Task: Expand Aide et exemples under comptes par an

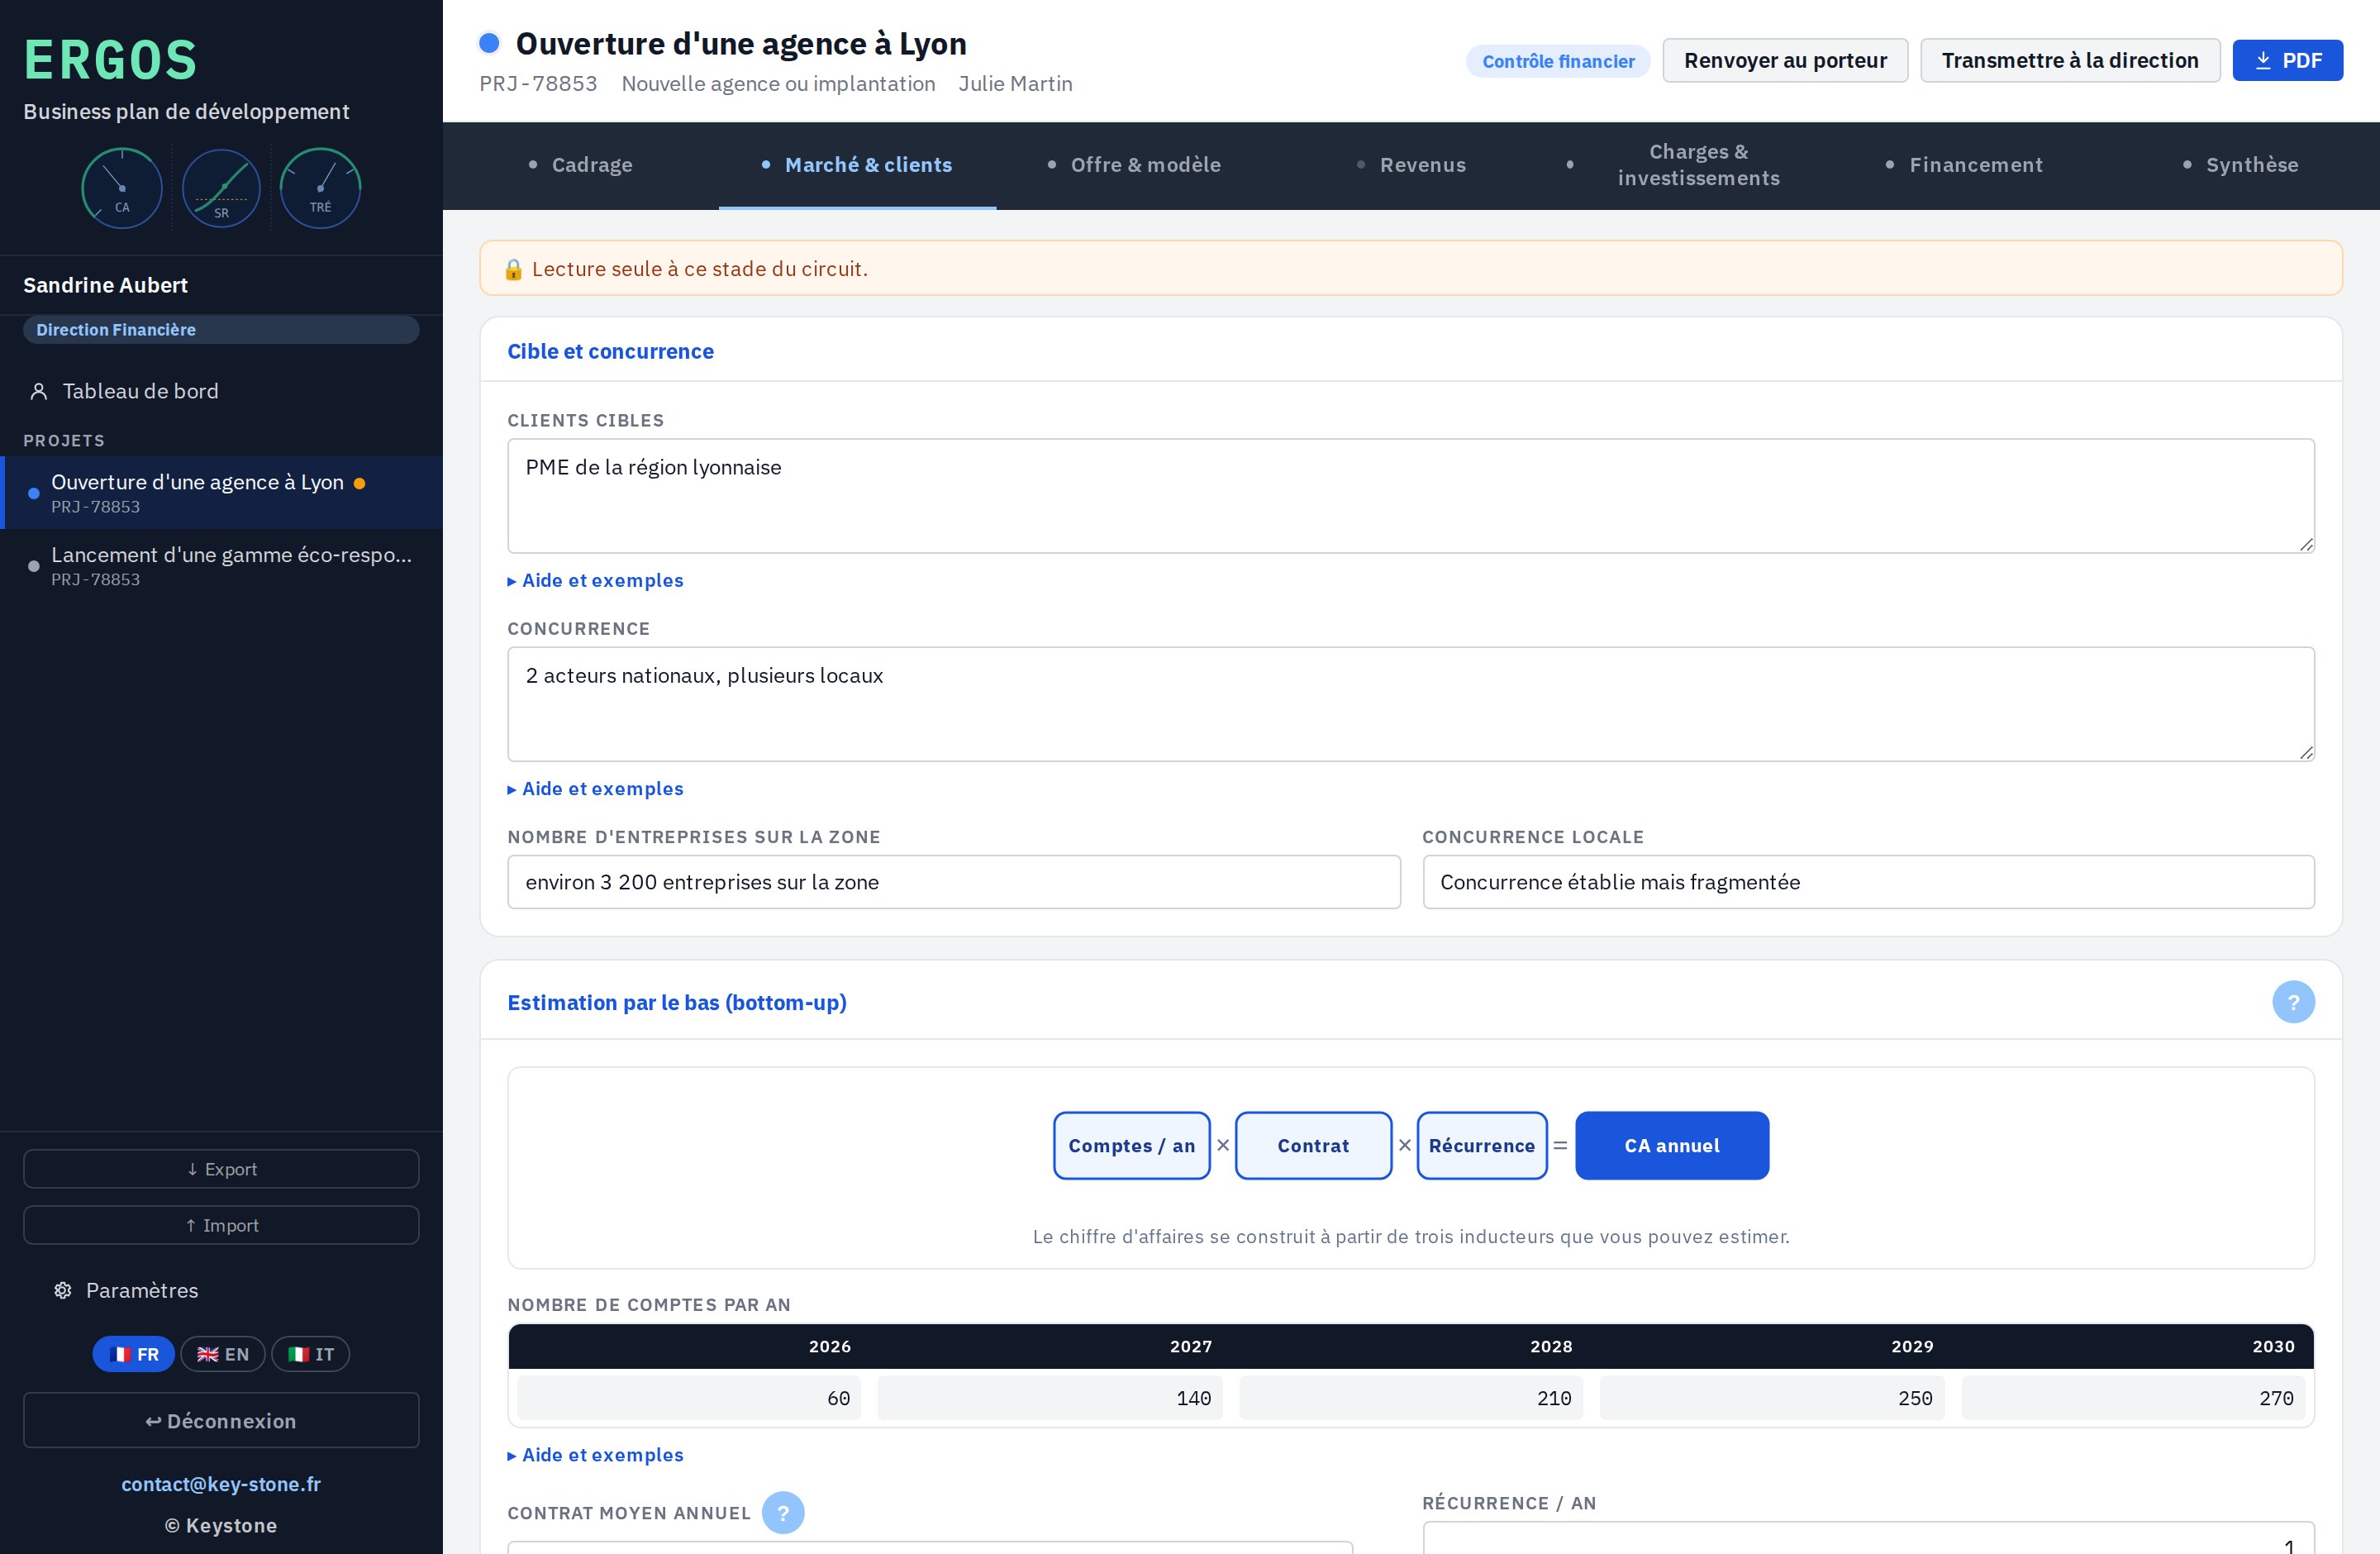Action: [596, 1455]
